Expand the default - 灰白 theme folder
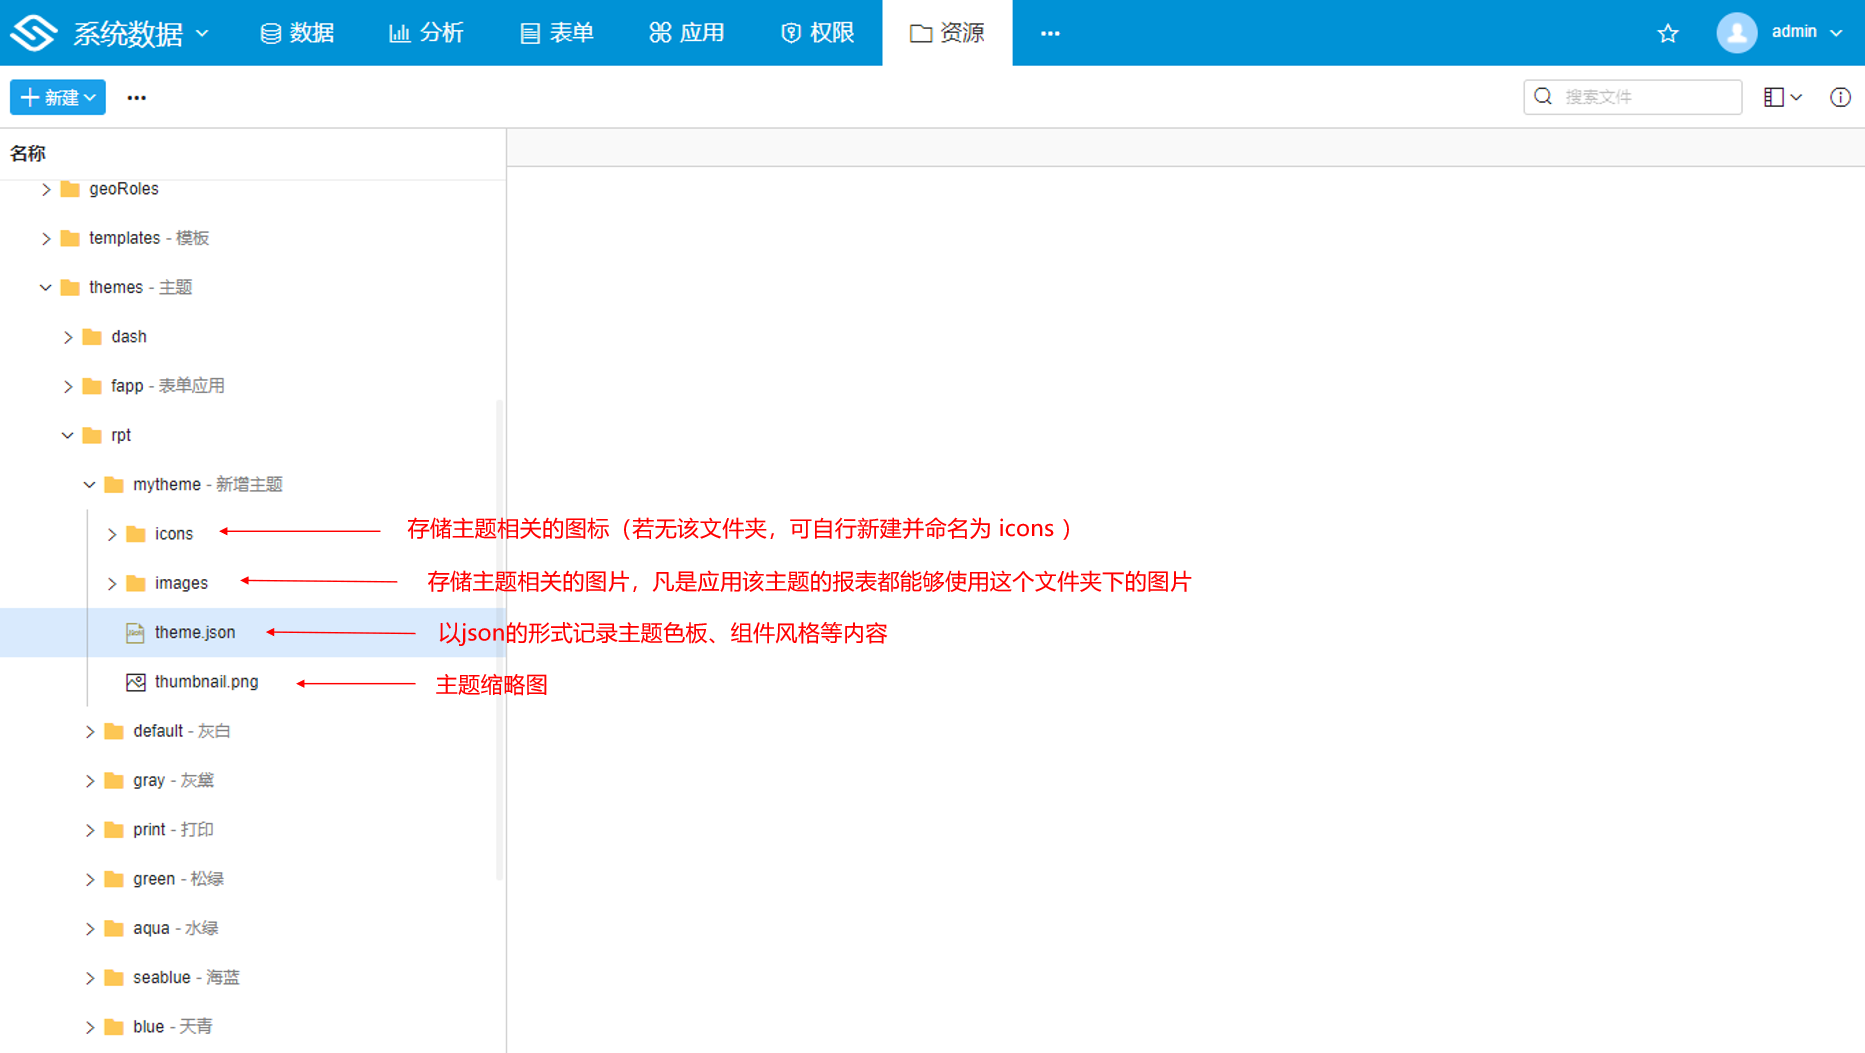Image resolution: width=1865 pixels, height=1053 pixels. (x=90, y=732)
